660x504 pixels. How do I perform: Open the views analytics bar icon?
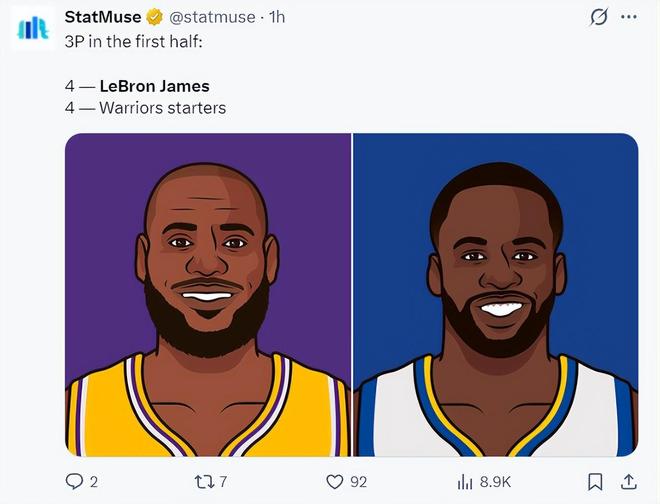(x=465, y=482)
